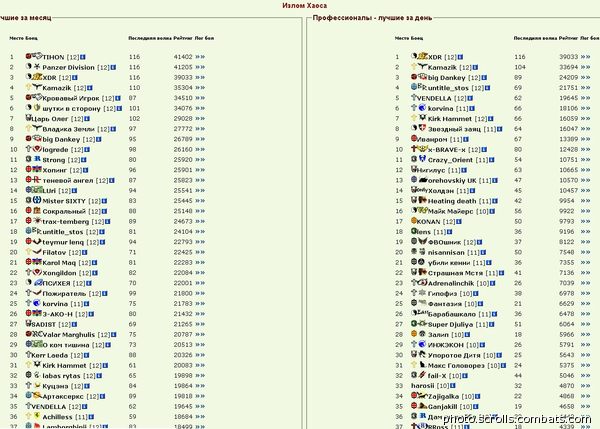The image size is (600, 429).
Task: Open Макс Головорез player link
Action: click(x=456, y=365)
